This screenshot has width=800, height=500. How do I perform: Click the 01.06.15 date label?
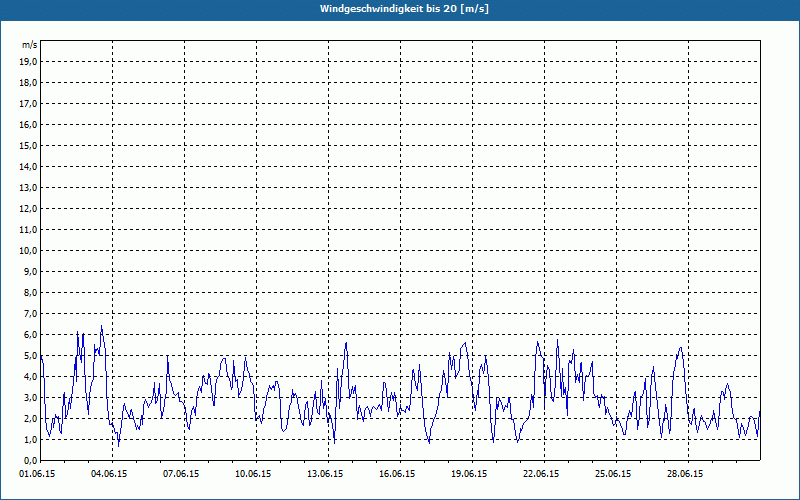point(37,473)
